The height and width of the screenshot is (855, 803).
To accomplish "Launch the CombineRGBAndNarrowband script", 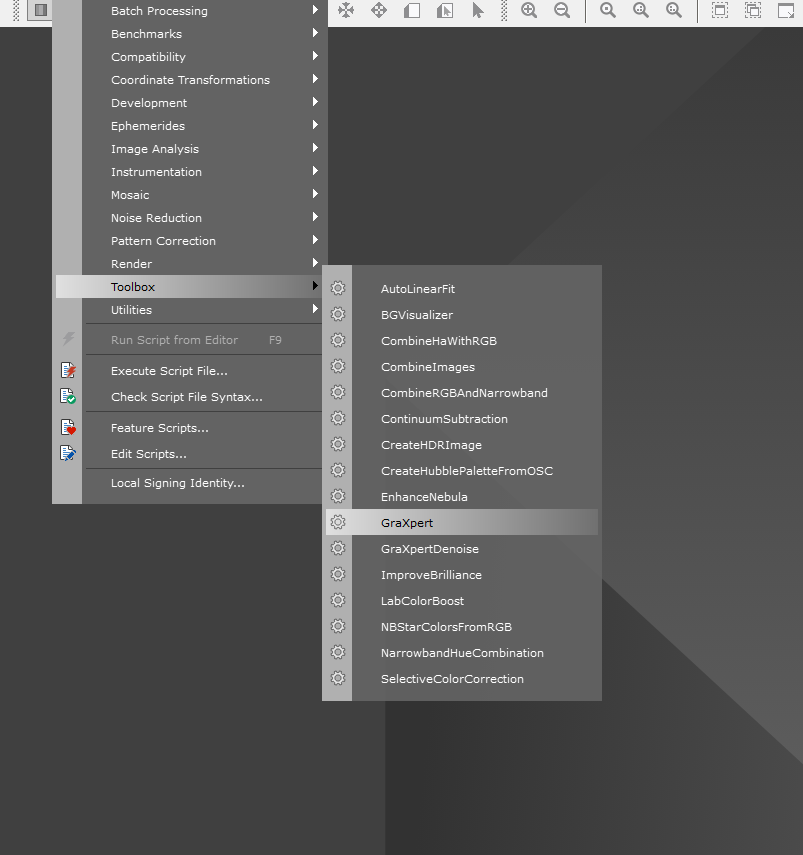I will click(x=462, y=393).
